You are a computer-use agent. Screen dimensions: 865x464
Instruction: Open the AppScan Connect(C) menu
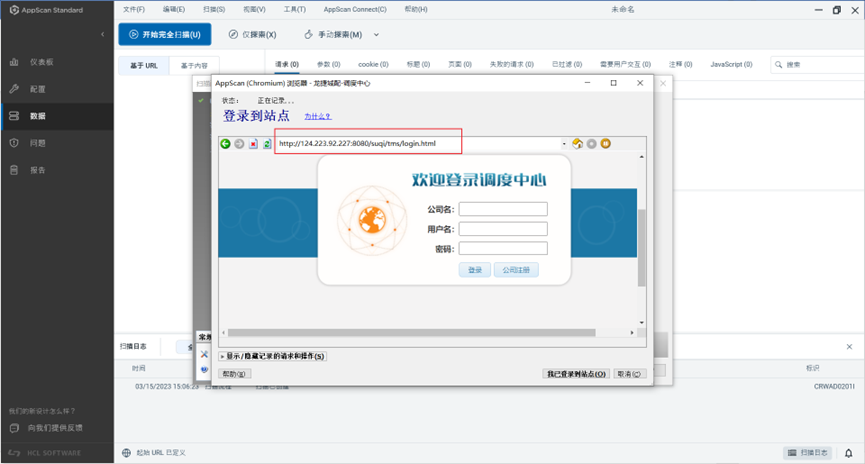coord(355,9)
